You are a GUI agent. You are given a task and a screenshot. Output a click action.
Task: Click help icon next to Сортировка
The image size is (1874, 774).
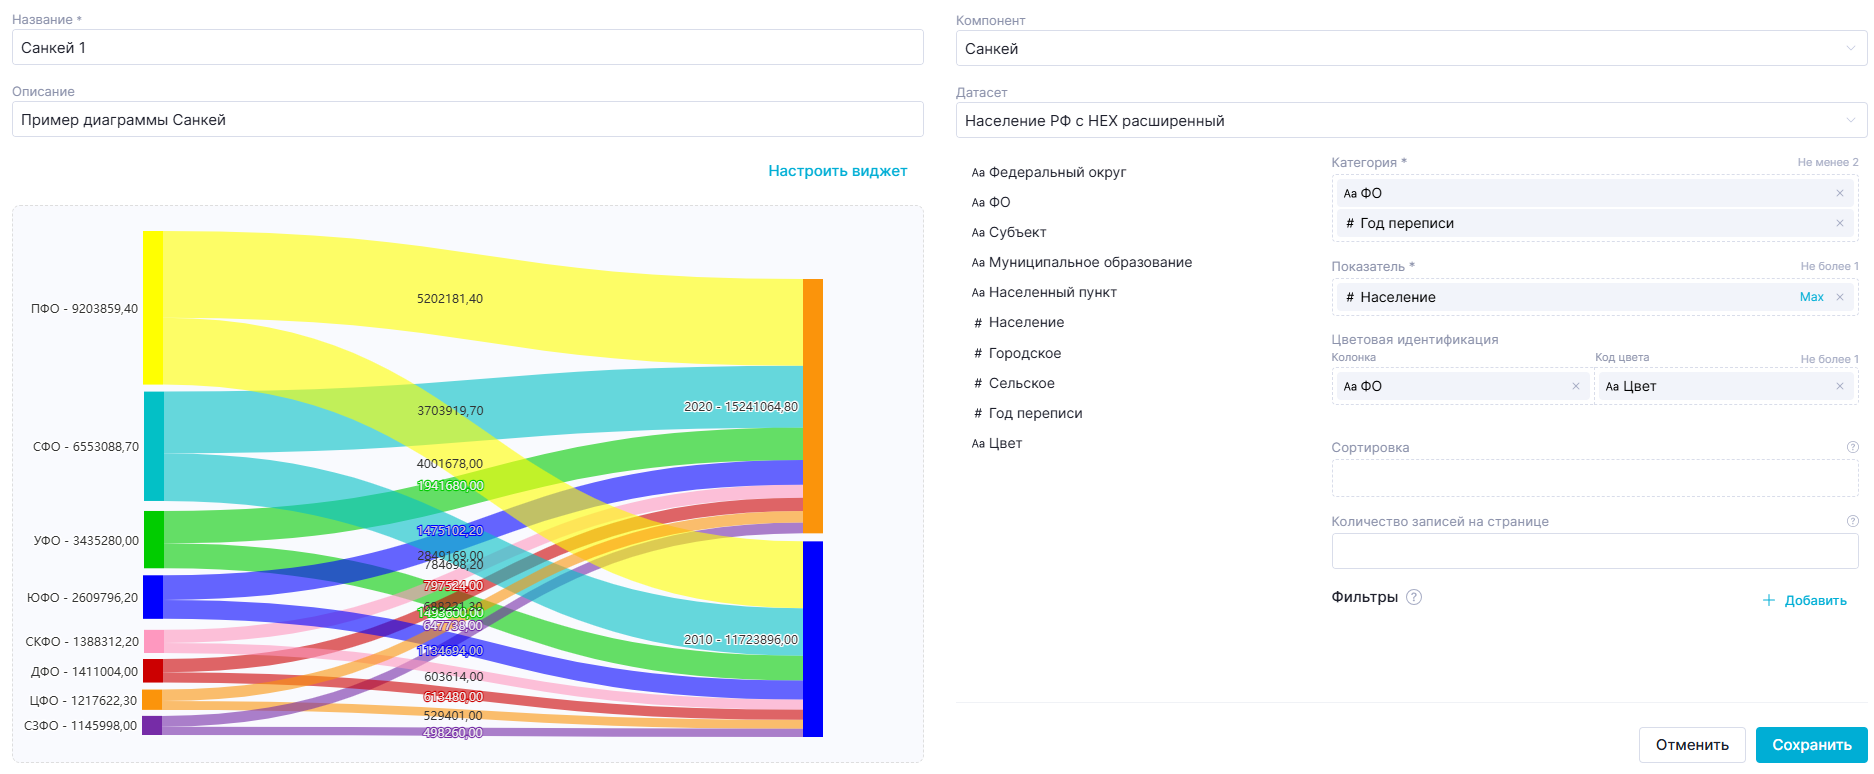[x=1852, y=447]
